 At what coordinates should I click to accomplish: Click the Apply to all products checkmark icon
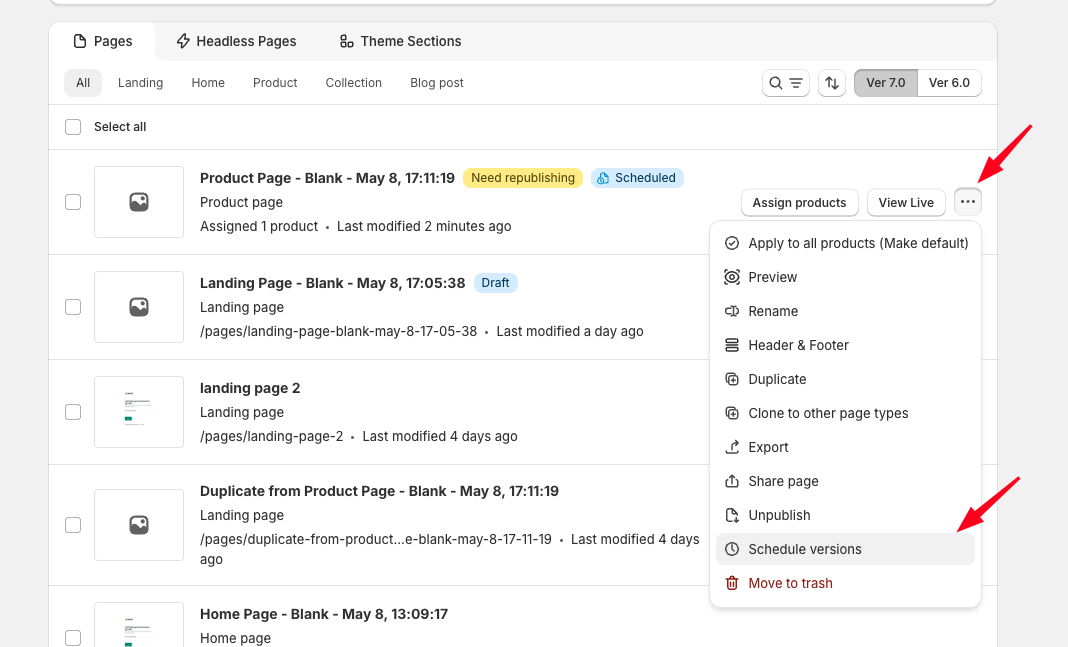pyautogui.click(x=732, y=243)
